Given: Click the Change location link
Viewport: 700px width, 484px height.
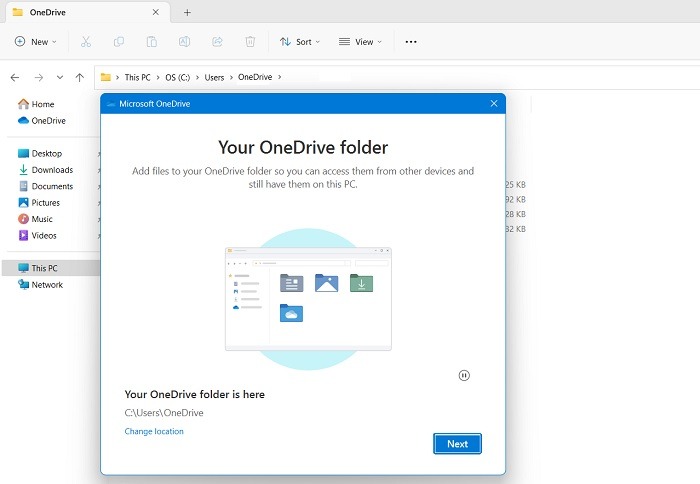Looking at the screenshot, I should [x=154, y=431].
